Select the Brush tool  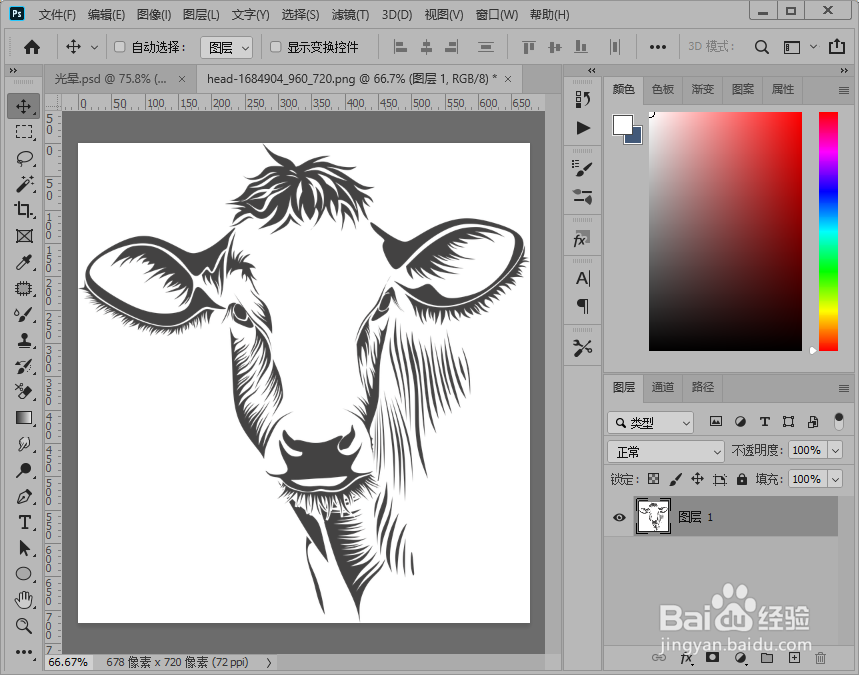click(x=24, y=314)
